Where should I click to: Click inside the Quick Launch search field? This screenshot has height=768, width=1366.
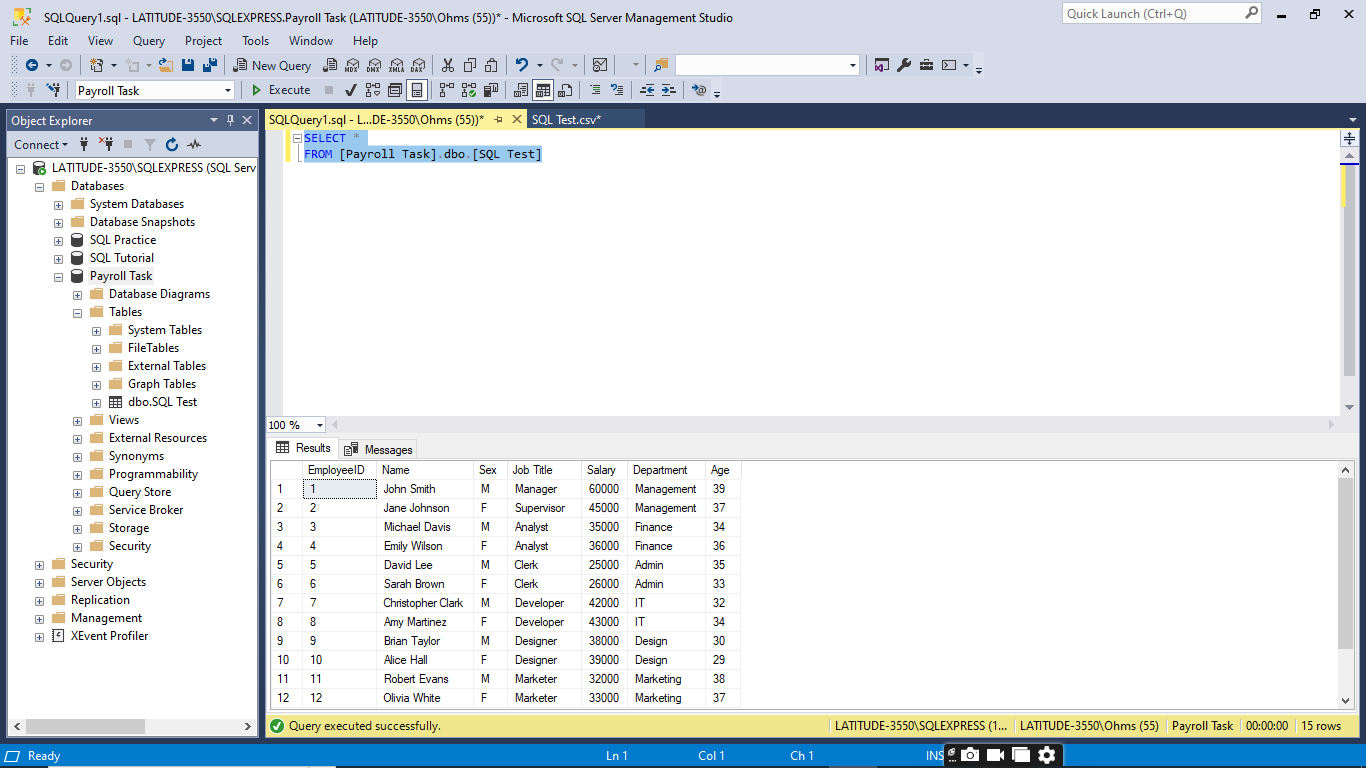pos(1153,13)
